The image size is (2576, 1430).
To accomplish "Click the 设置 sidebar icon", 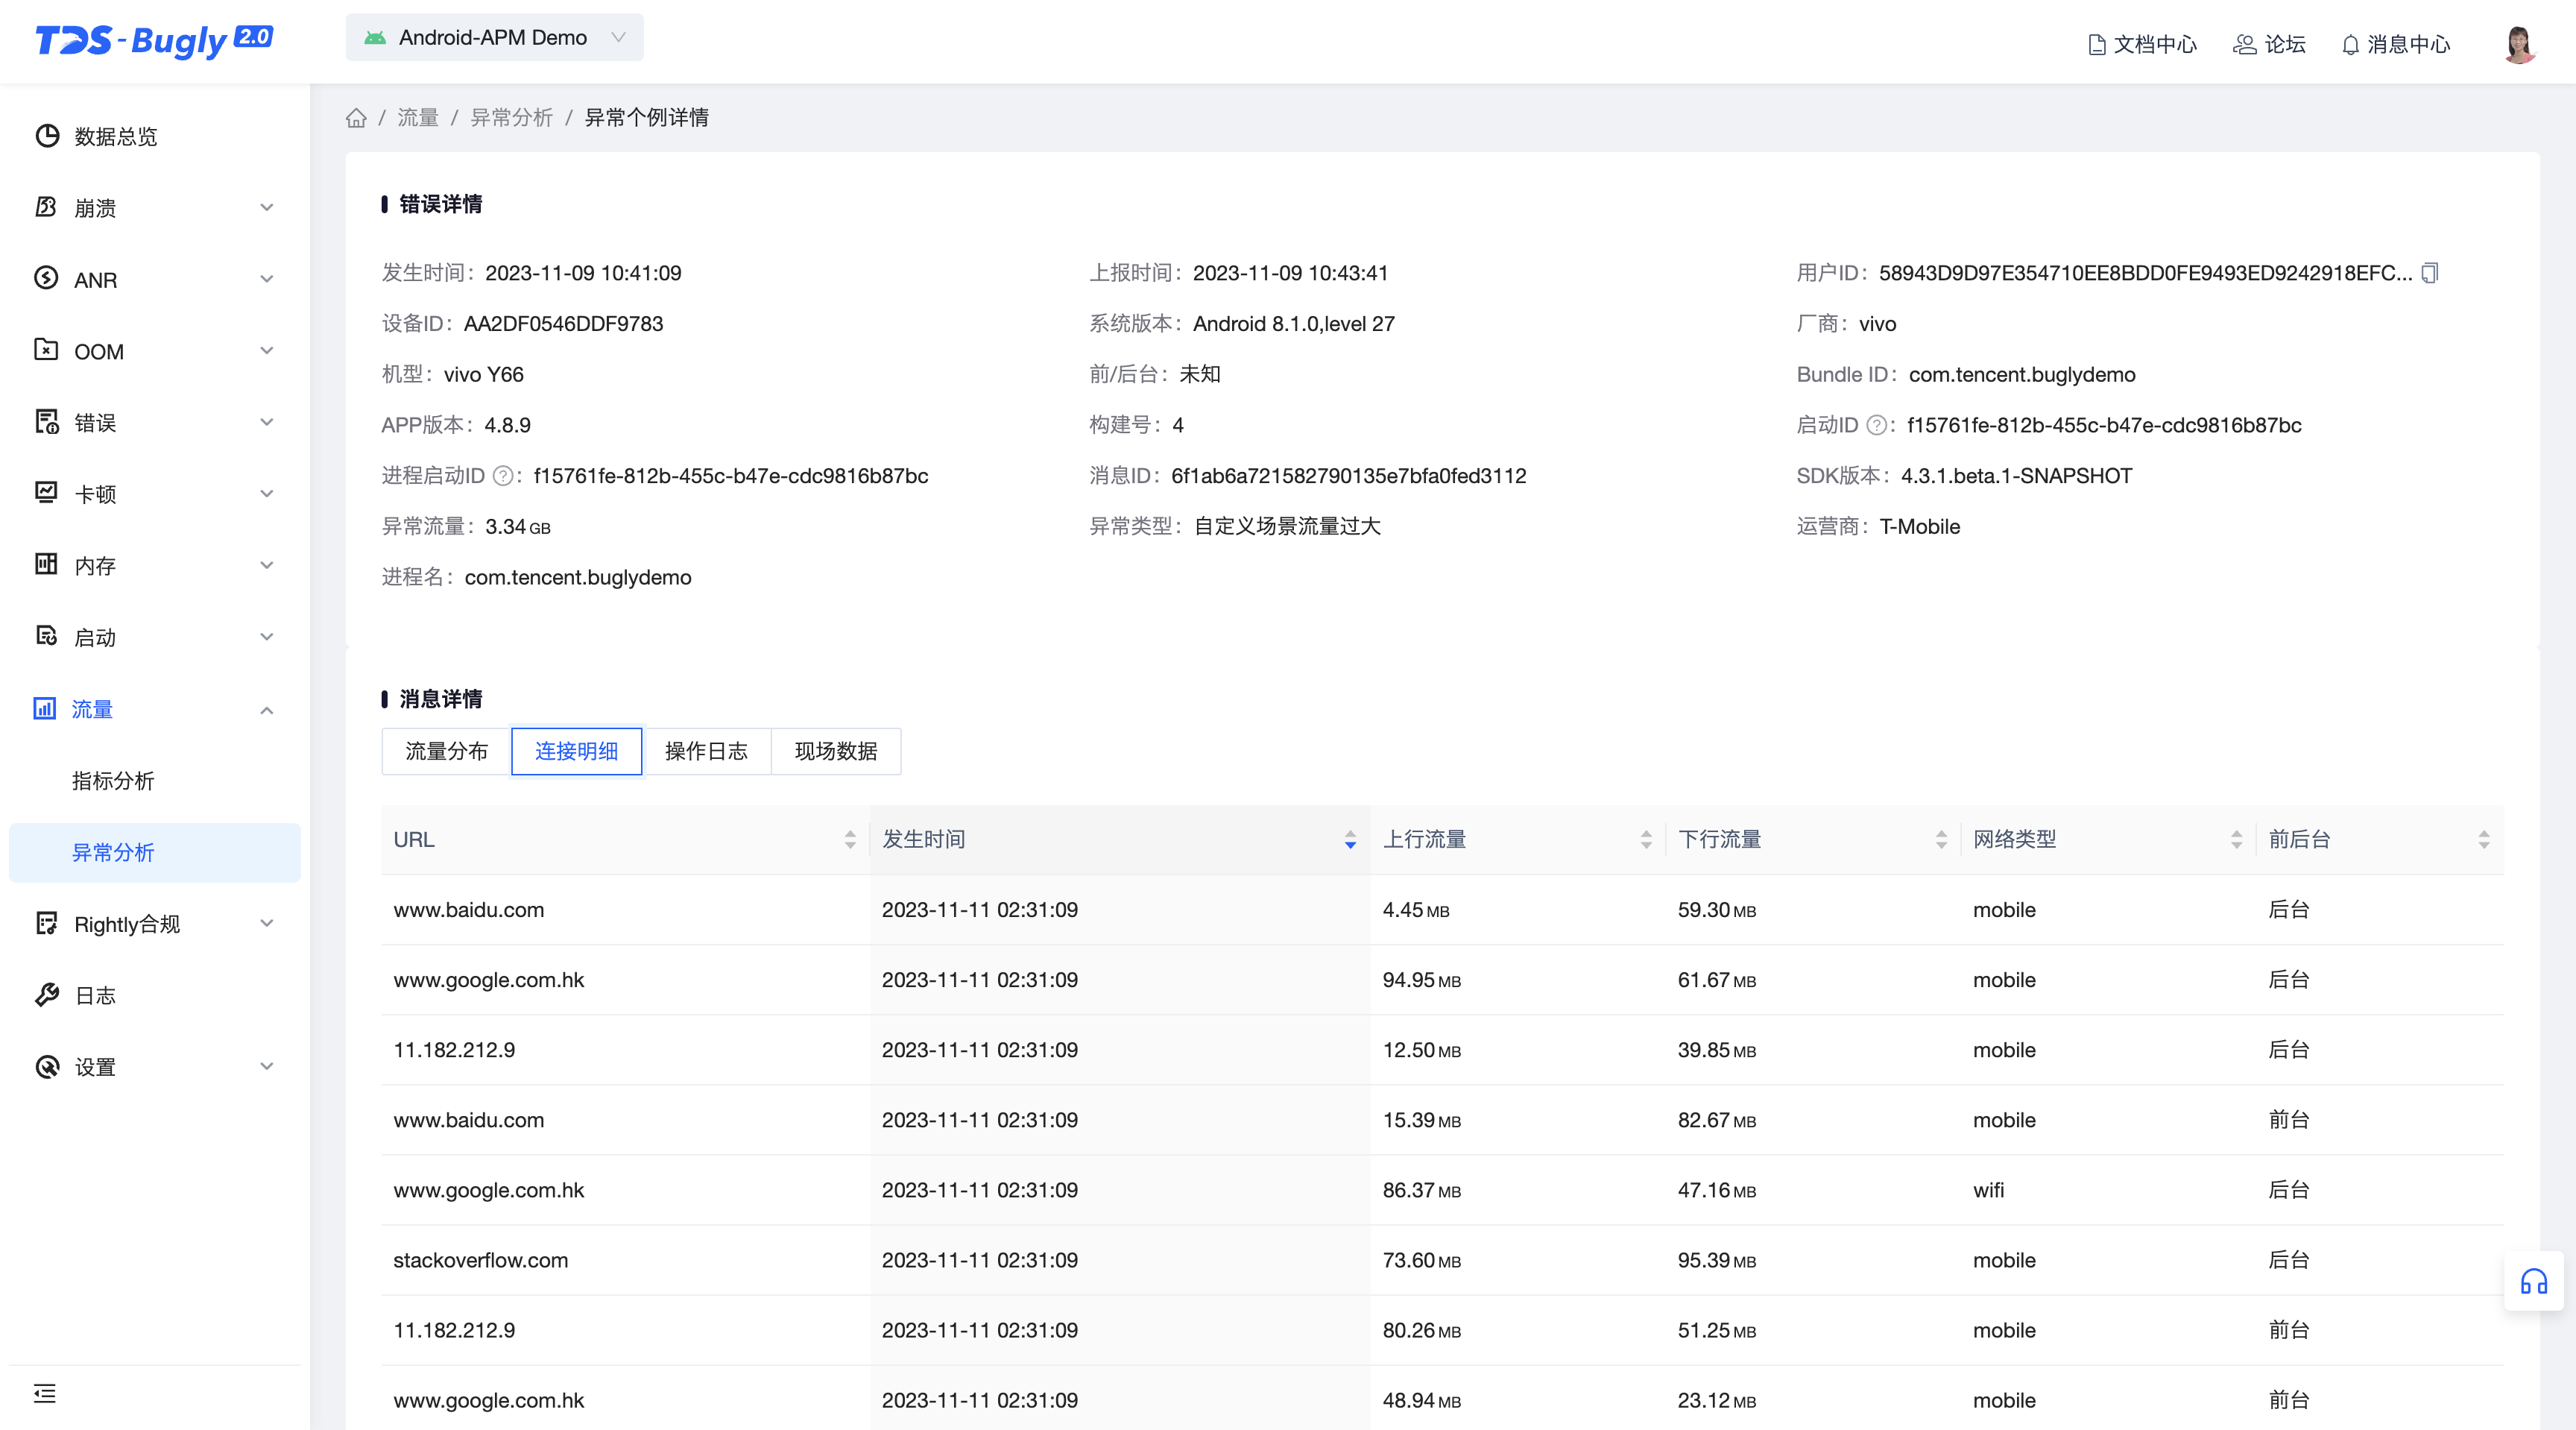I will coord(47,1067).
